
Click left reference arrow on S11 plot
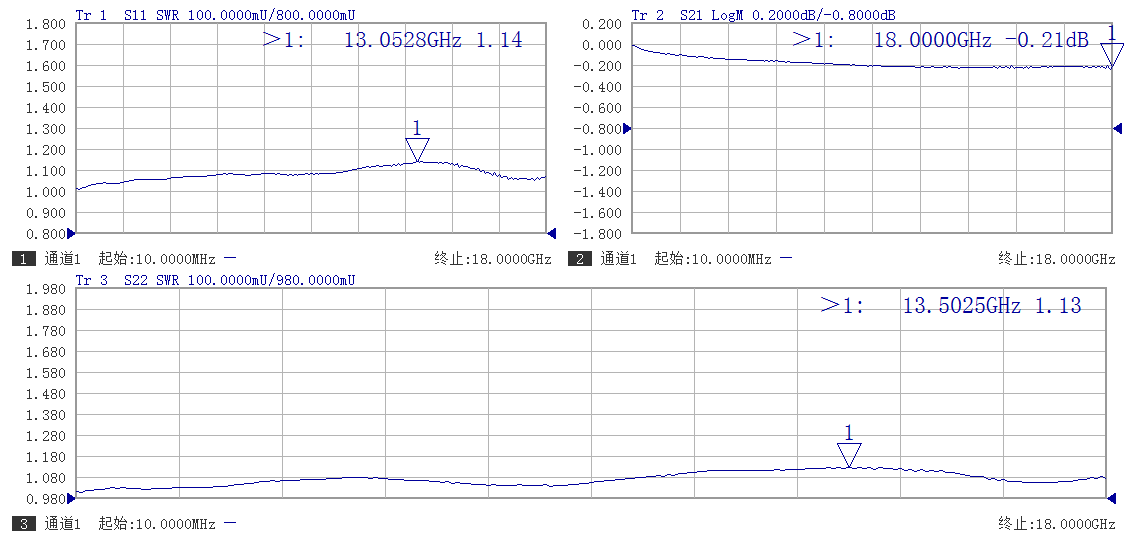pyautogui.click(x=71, y=233)
